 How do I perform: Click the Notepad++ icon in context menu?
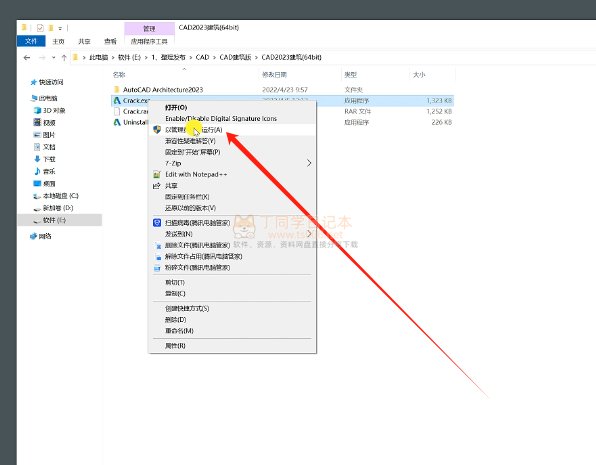tap(157, 175)
